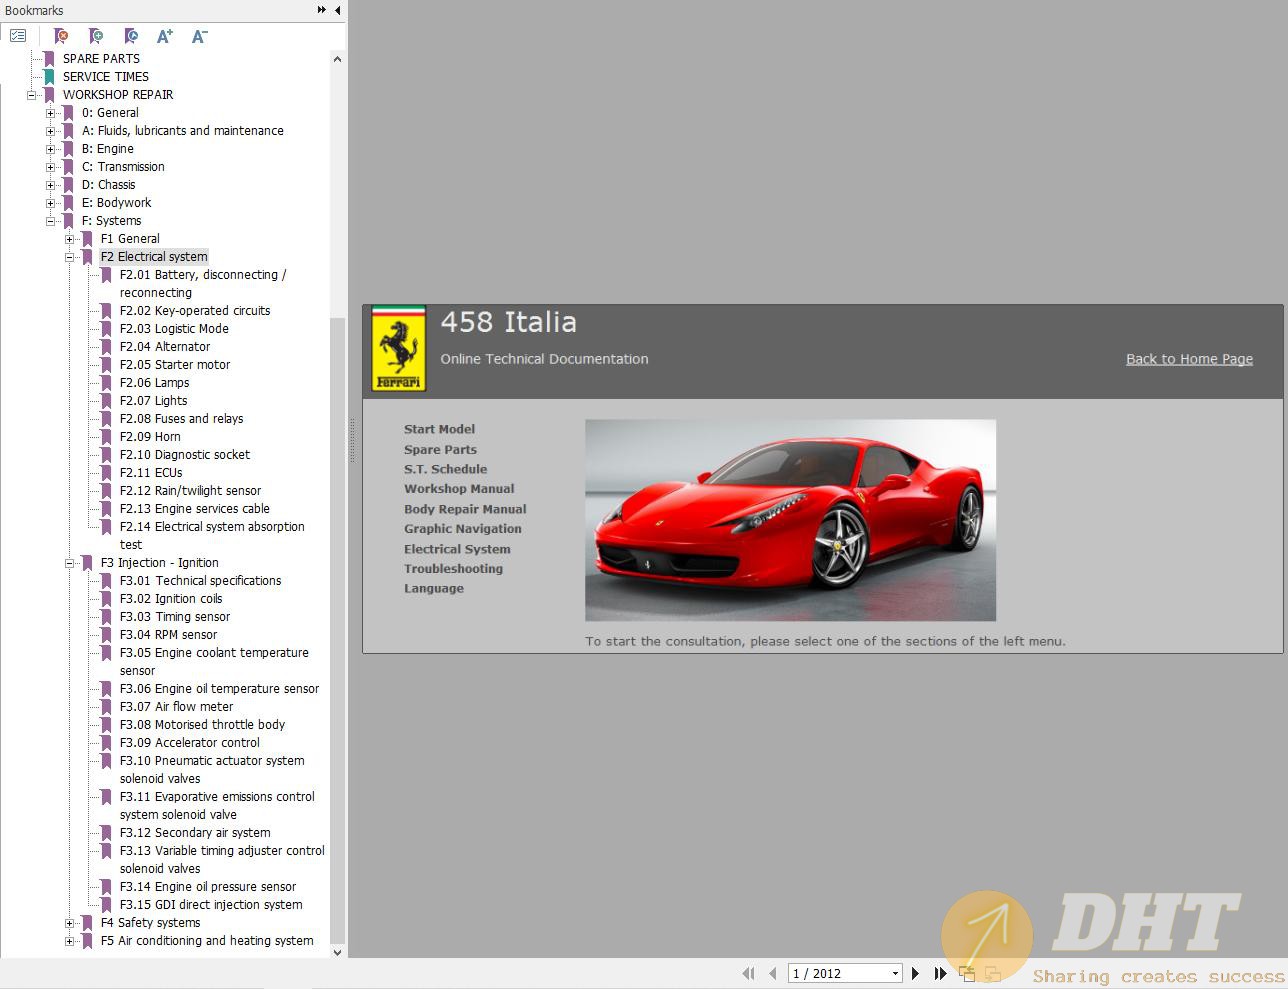1288x989 pixels.
Task: Open the bookmarks options menu icon
Action: pyautogui.click(x=18, y=36)
